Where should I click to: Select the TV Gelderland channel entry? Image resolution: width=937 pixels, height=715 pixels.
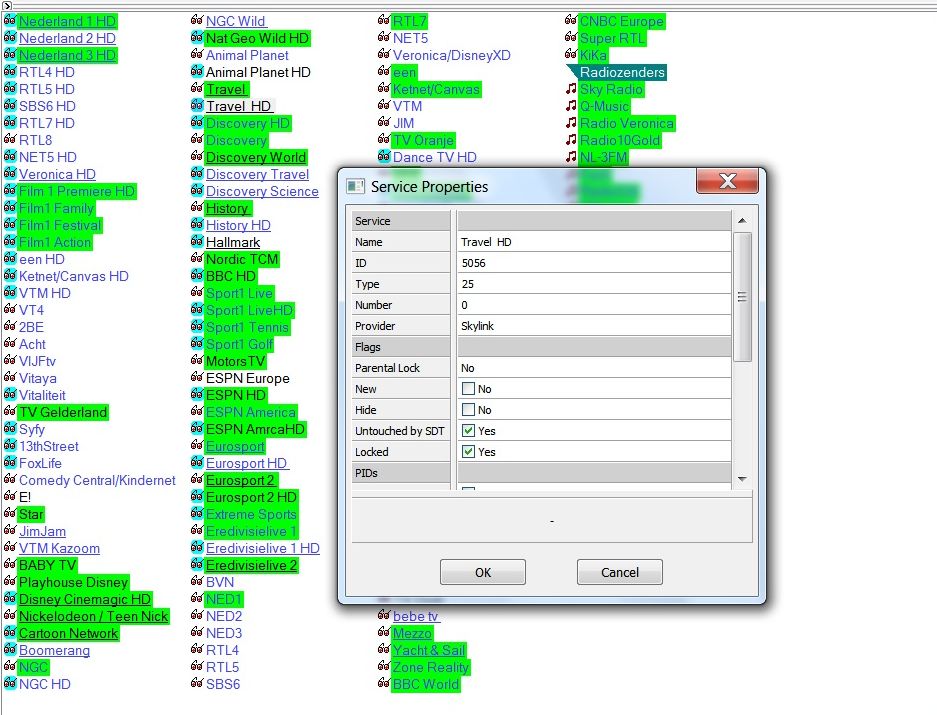click(63, 412)
